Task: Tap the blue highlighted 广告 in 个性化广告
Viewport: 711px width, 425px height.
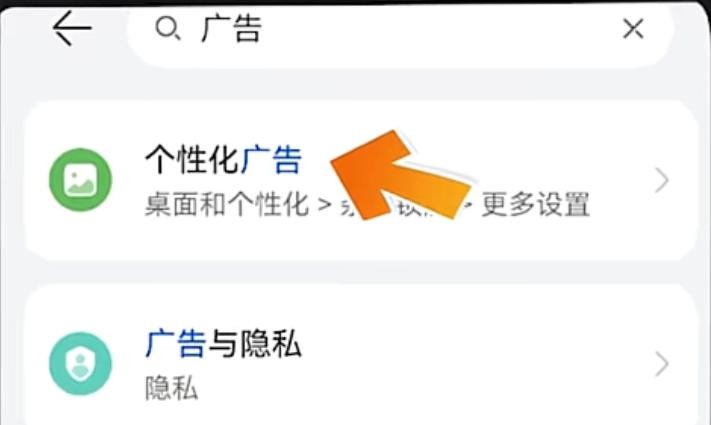Action: [x=271, y=160]
